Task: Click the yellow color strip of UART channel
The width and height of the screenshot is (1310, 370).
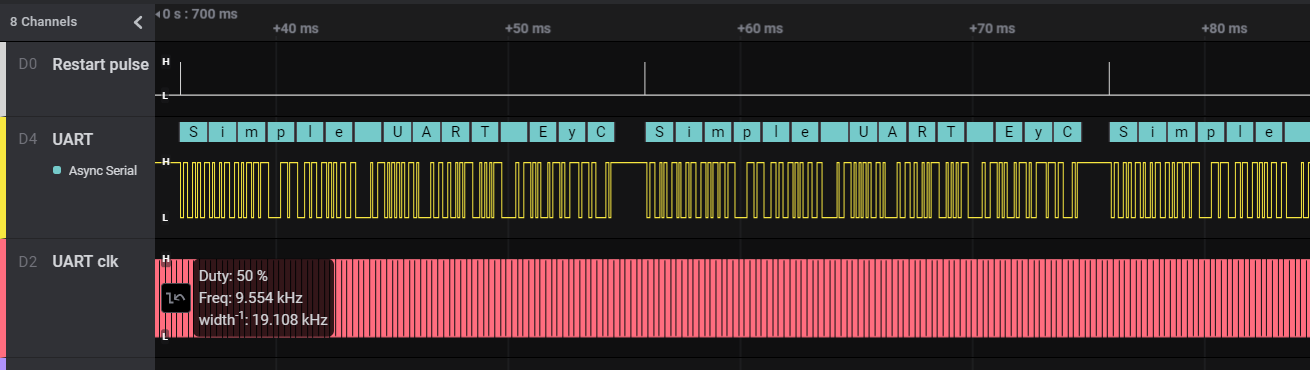Action: pos(3,177)
